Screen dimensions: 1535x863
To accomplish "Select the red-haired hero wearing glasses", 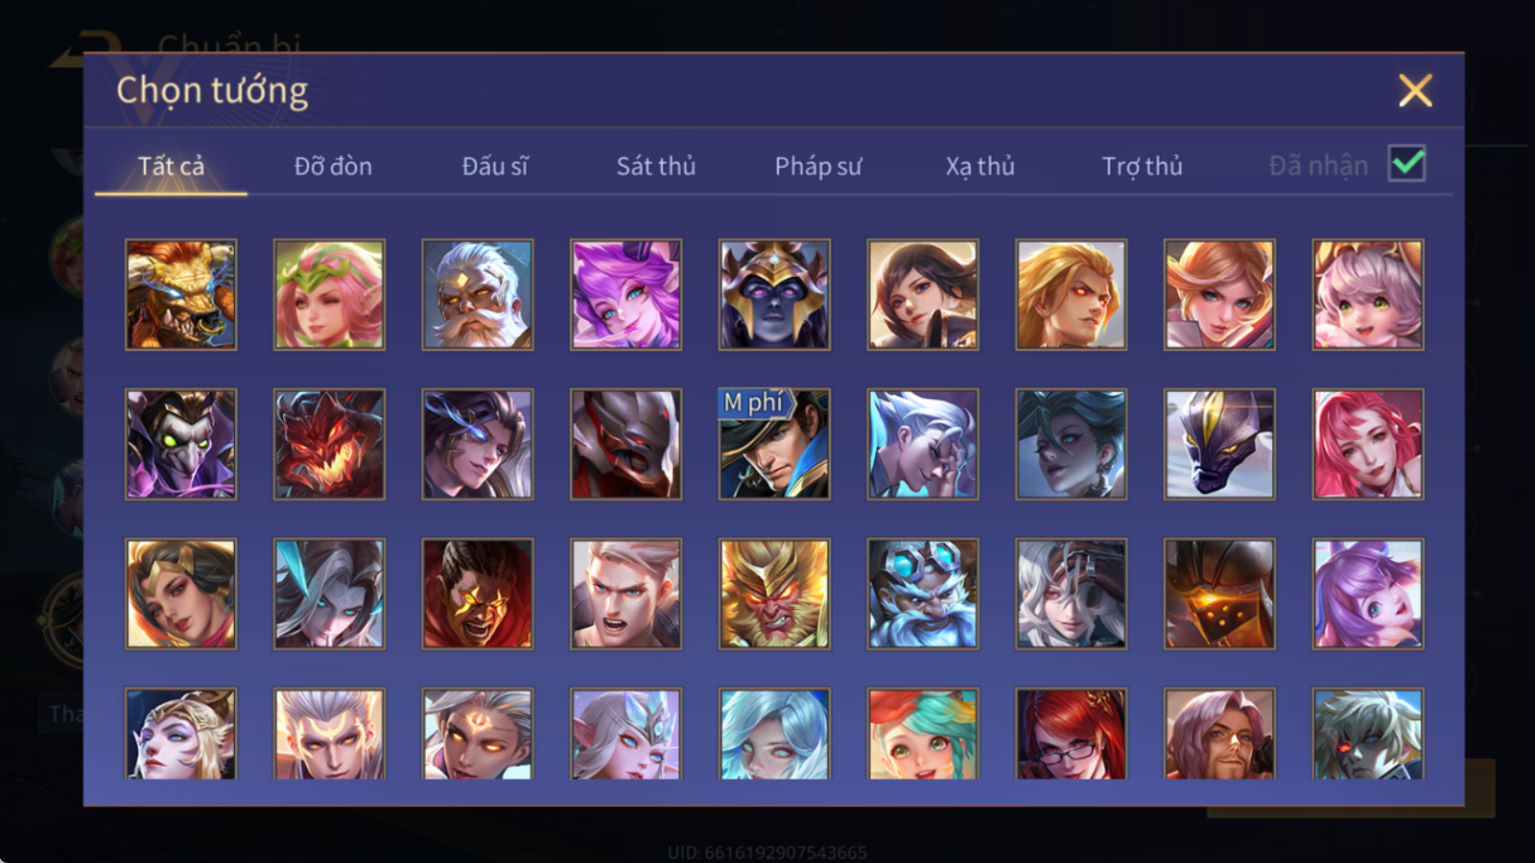I will pos(1071,733).
